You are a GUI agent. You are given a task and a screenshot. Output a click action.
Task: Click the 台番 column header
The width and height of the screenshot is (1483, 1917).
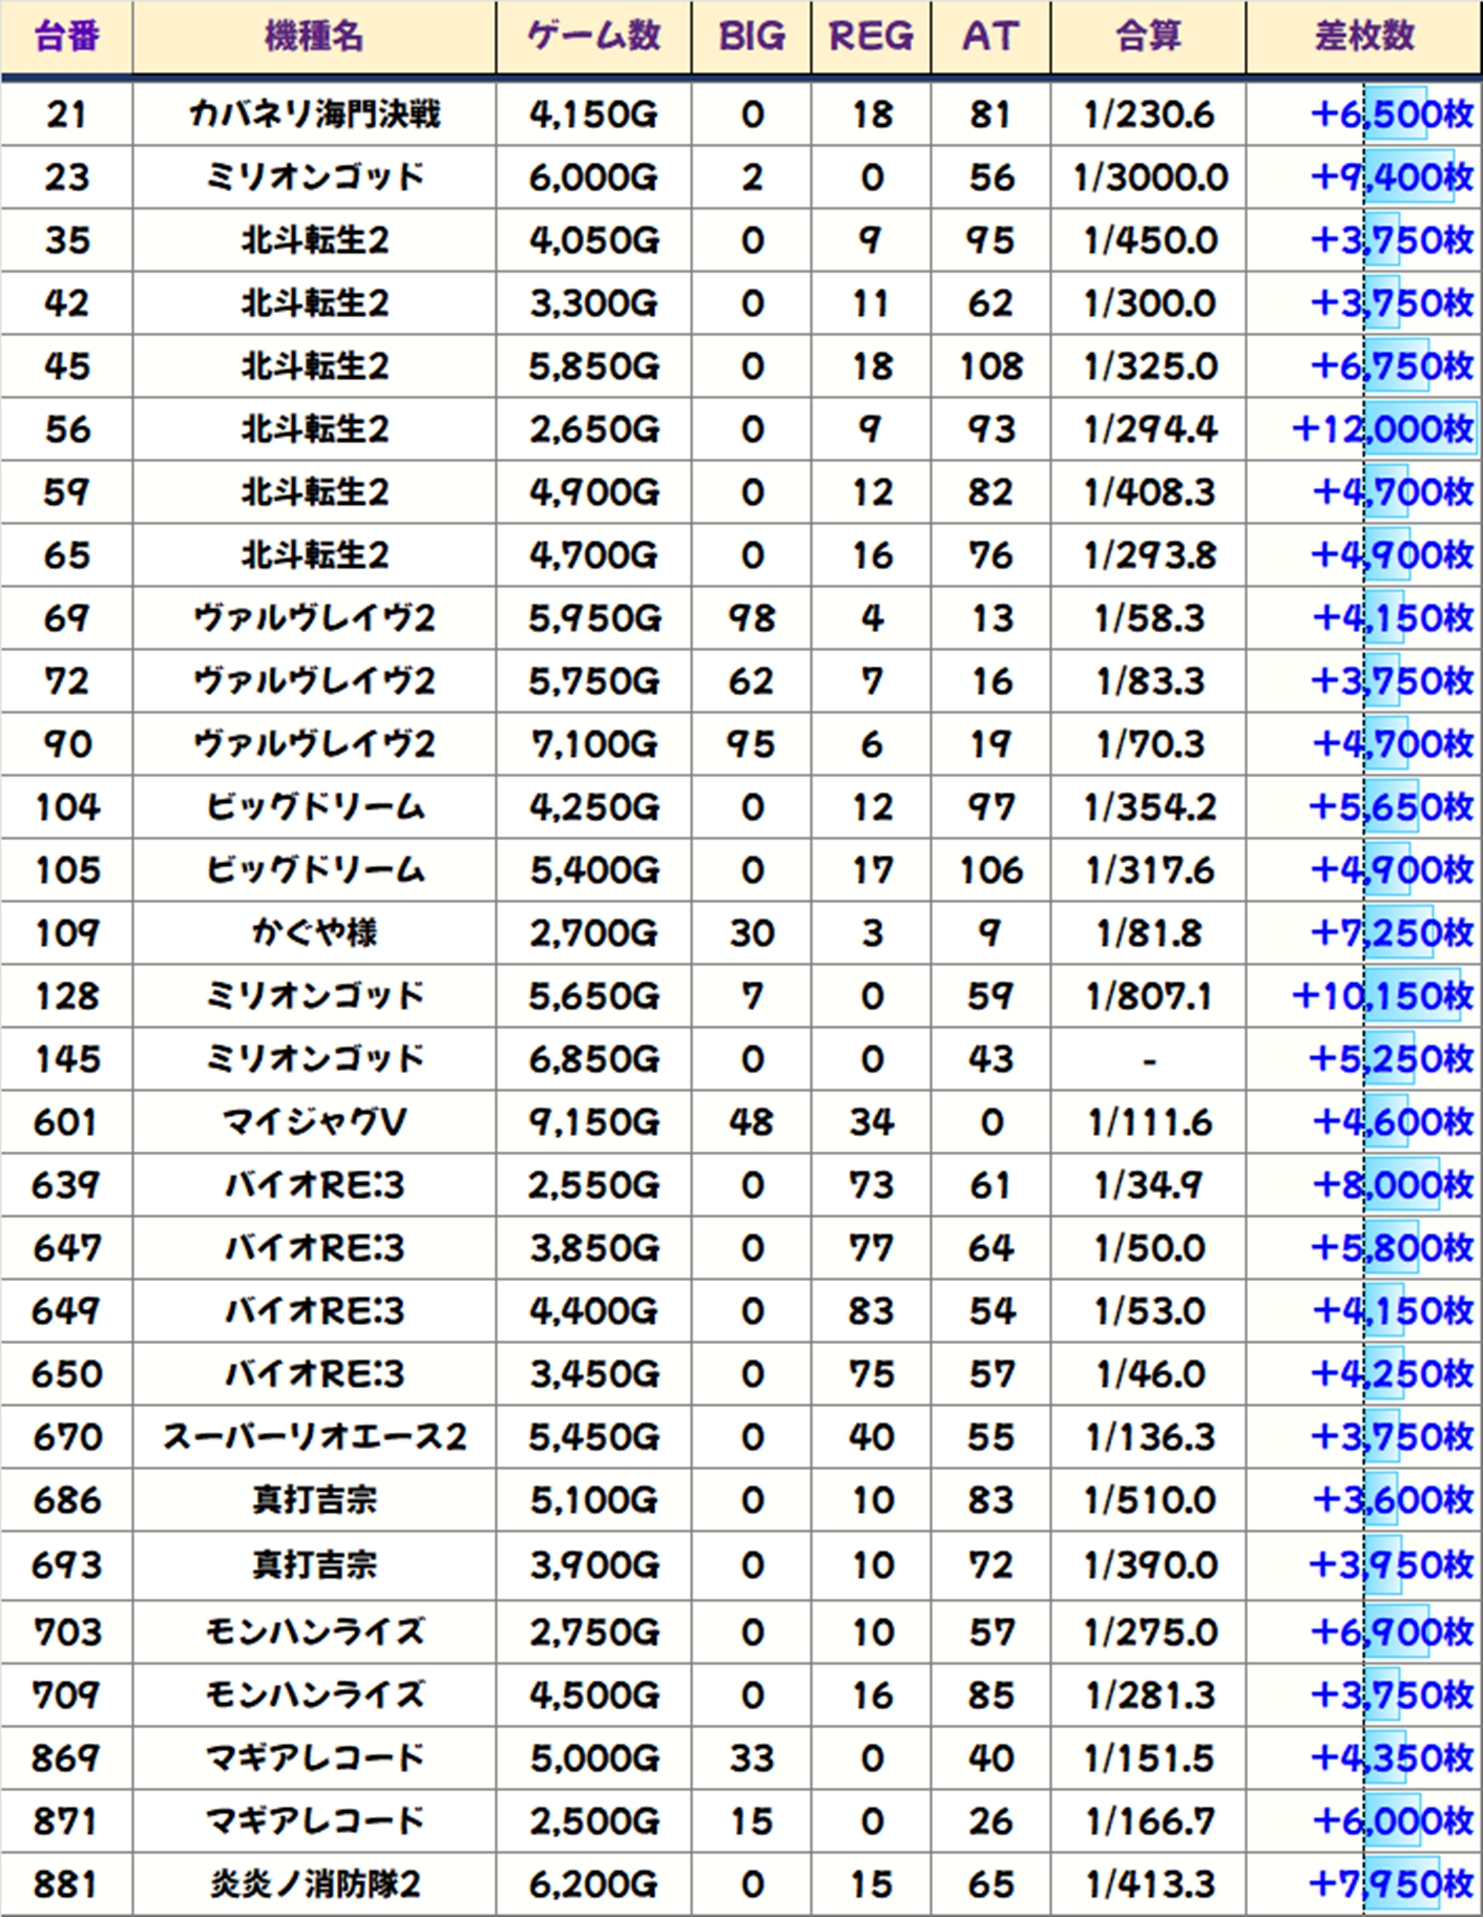click(66, 37)
